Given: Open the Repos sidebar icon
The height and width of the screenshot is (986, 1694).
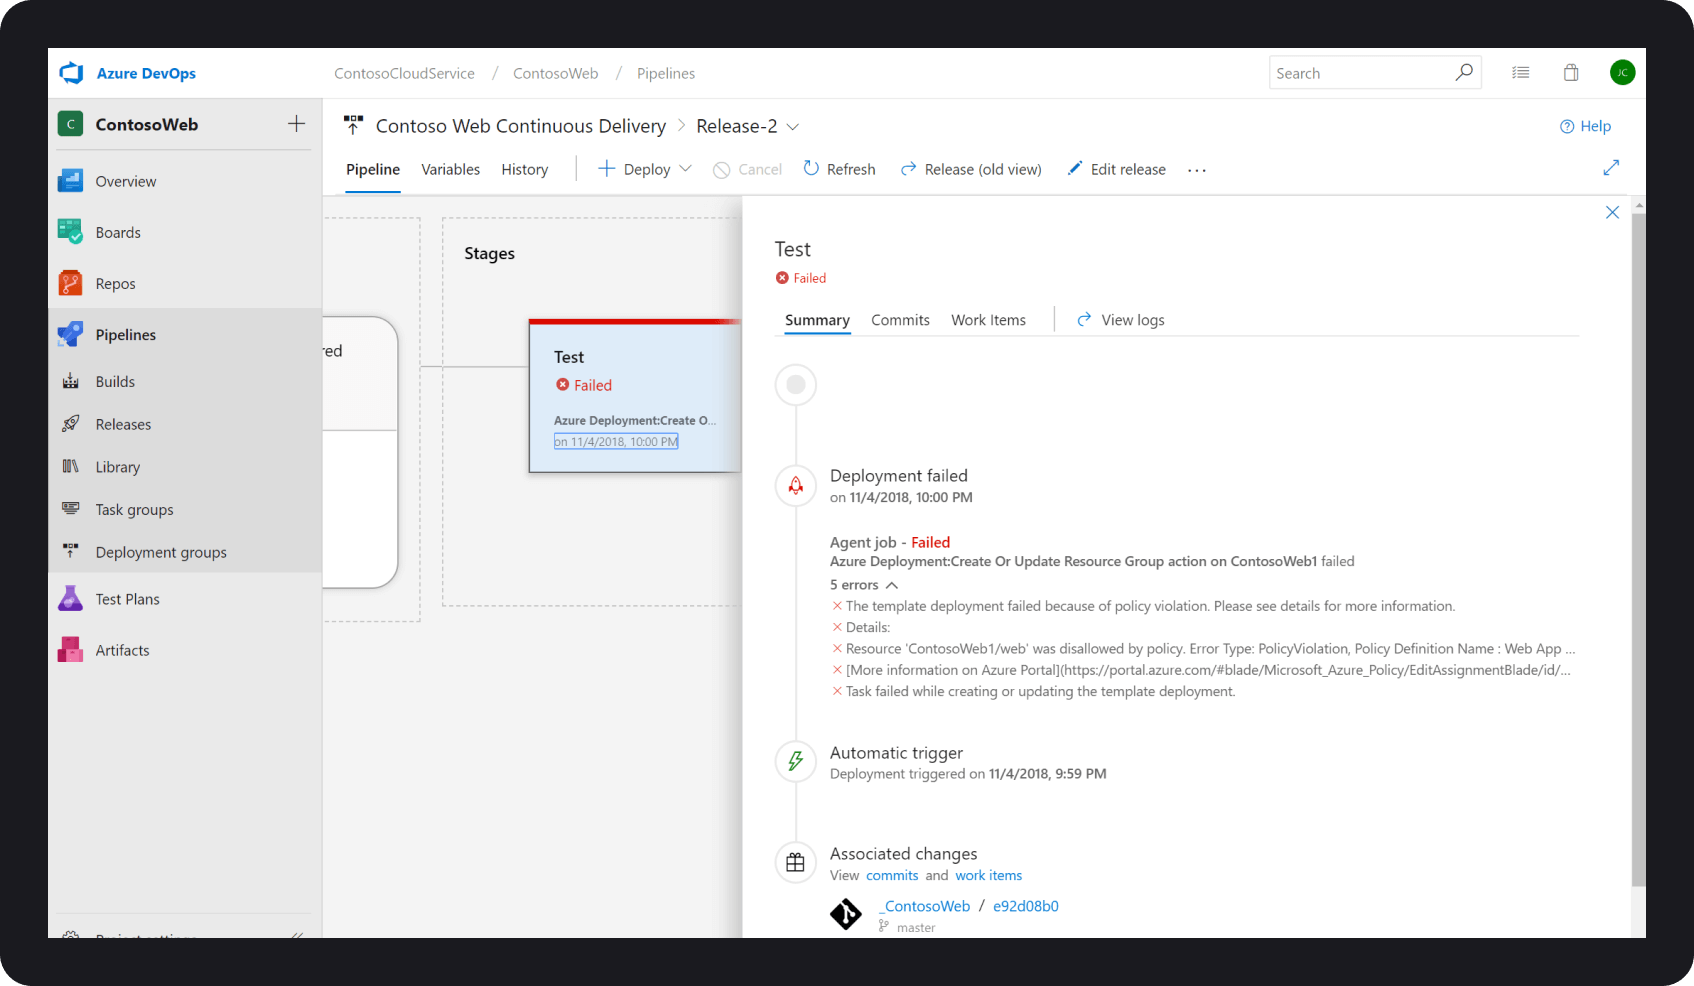Looking at the screenshot, I should coord(70,283).
